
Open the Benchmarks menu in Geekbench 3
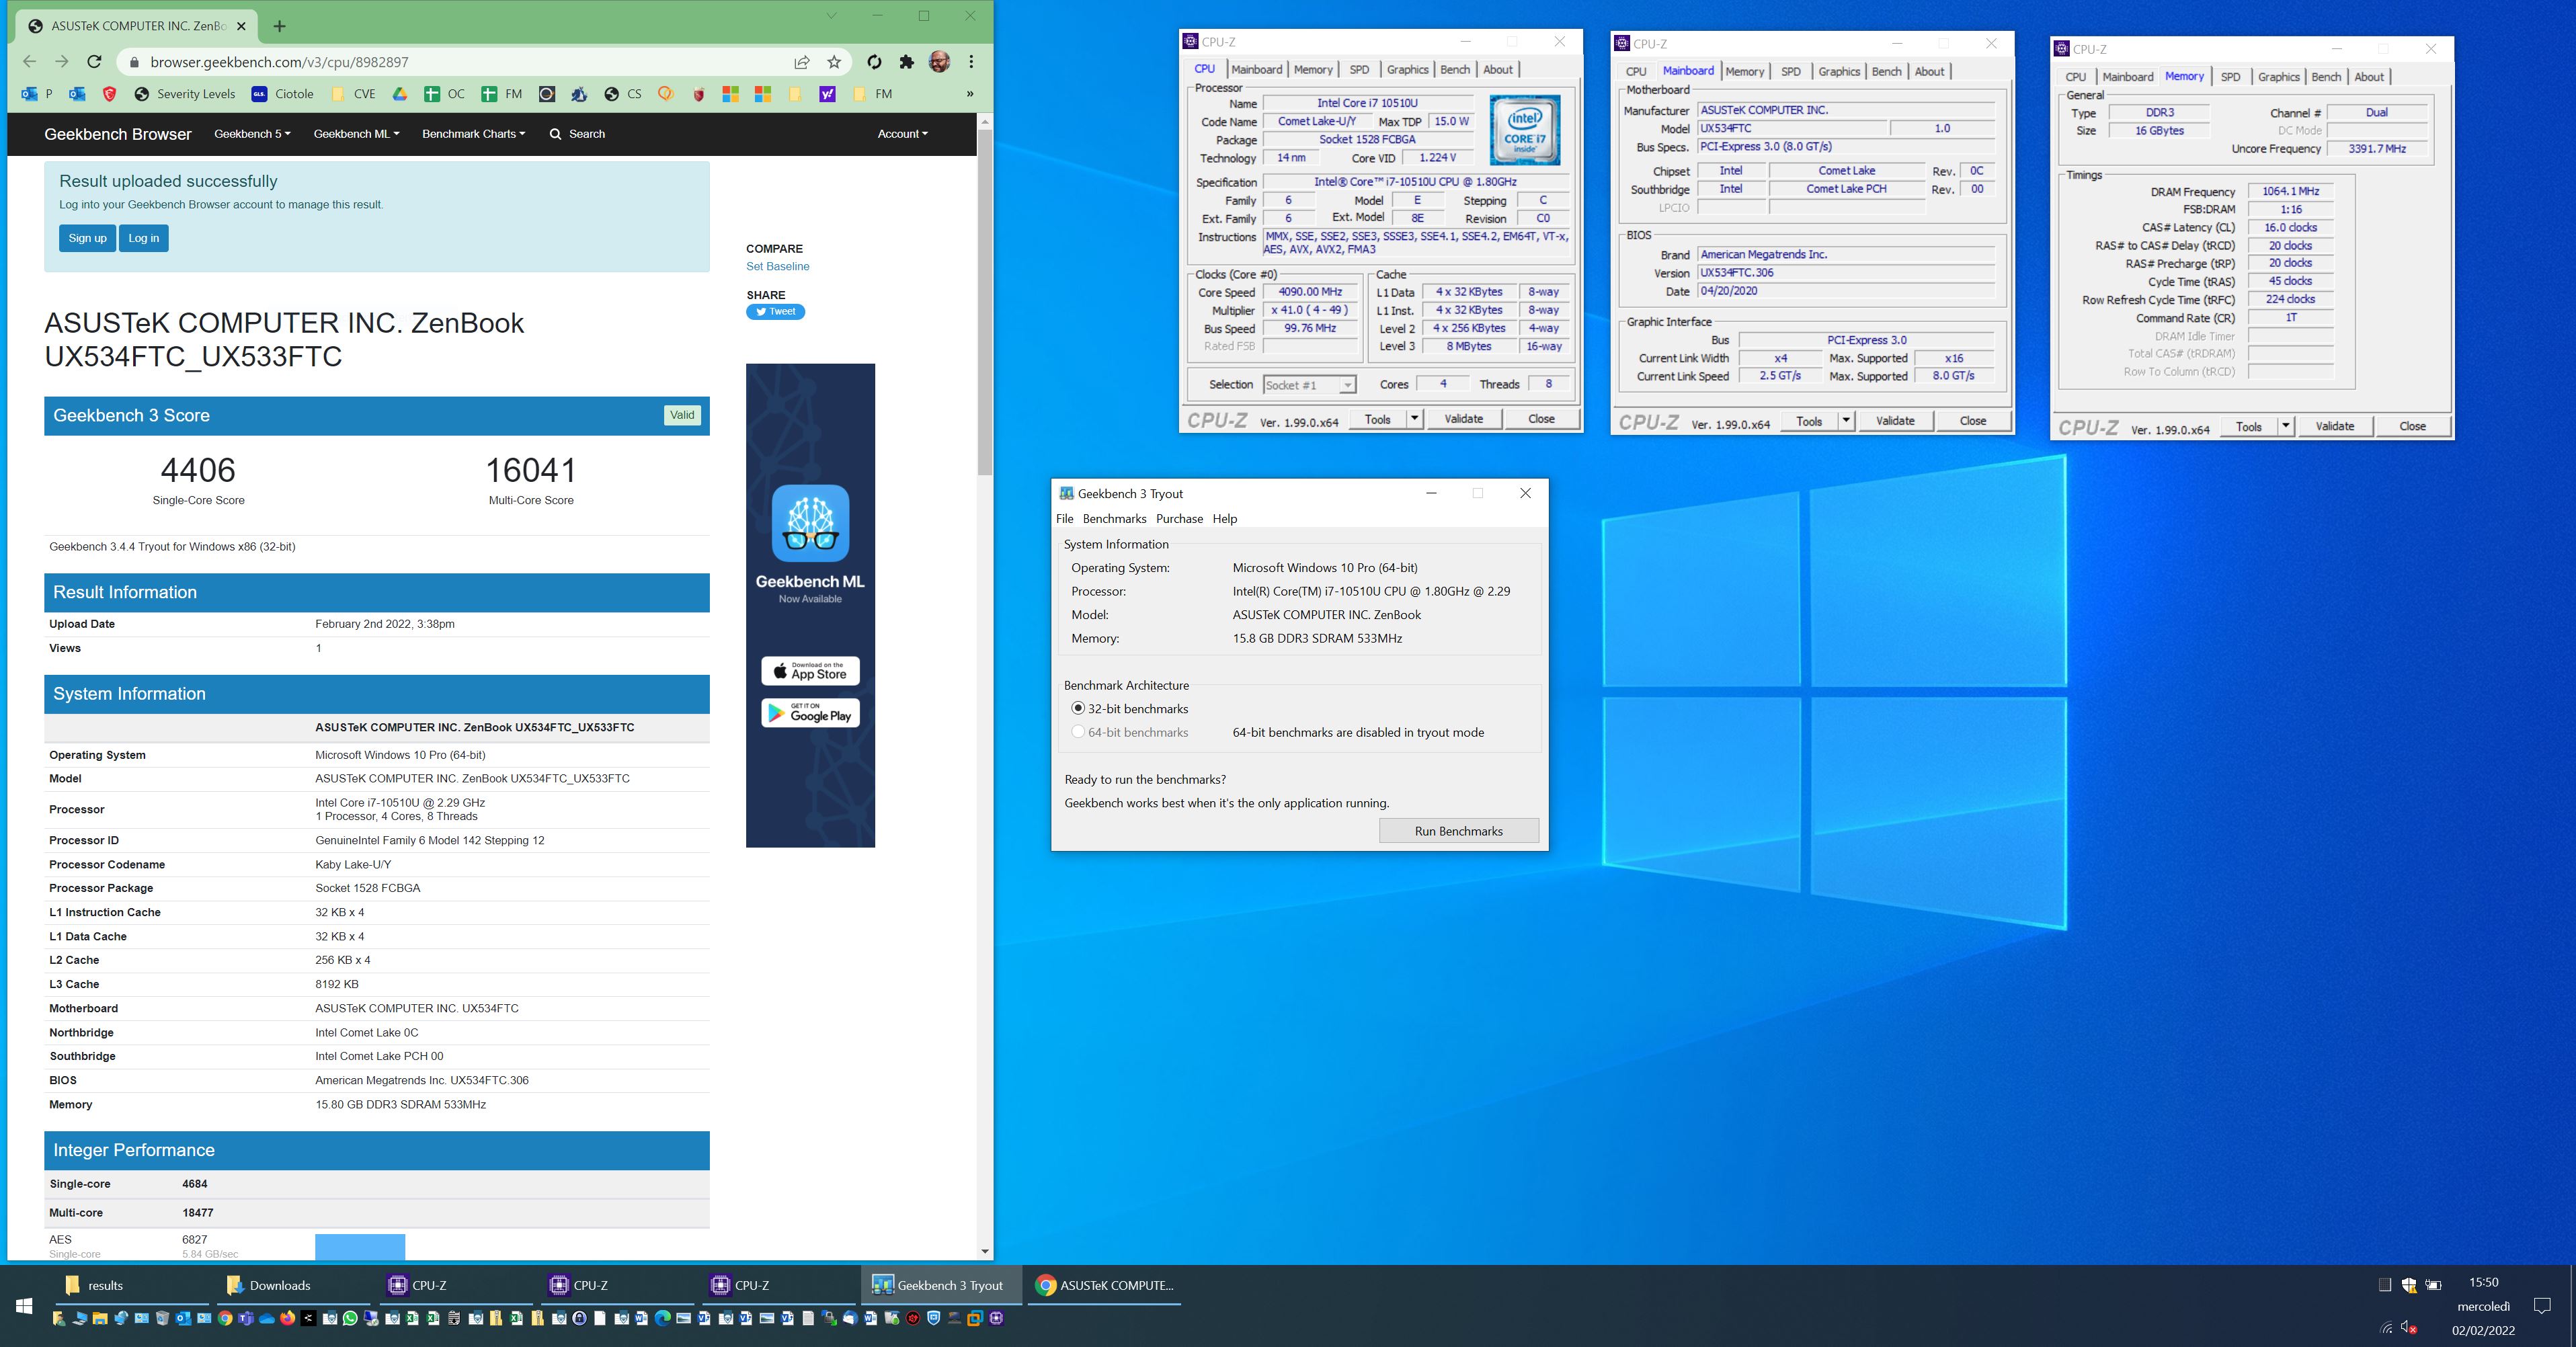coord(1114,518)
